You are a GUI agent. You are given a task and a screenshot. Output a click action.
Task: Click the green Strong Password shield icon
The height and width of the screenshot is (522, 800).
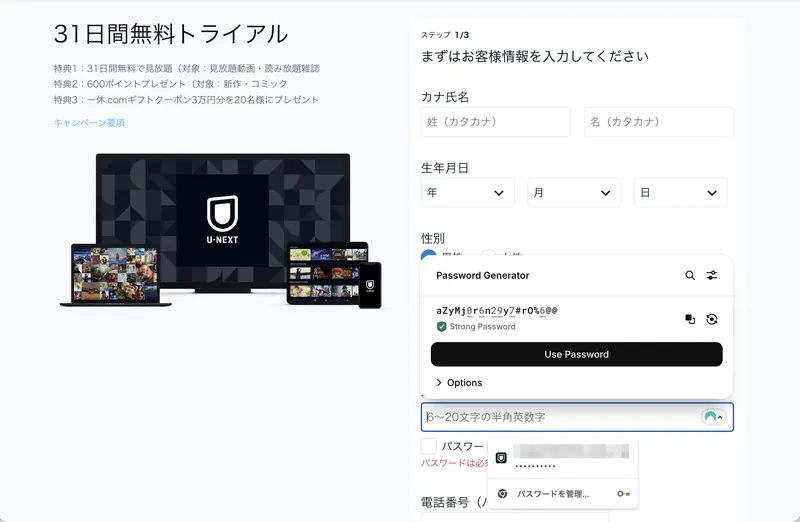tap(442, 327)
